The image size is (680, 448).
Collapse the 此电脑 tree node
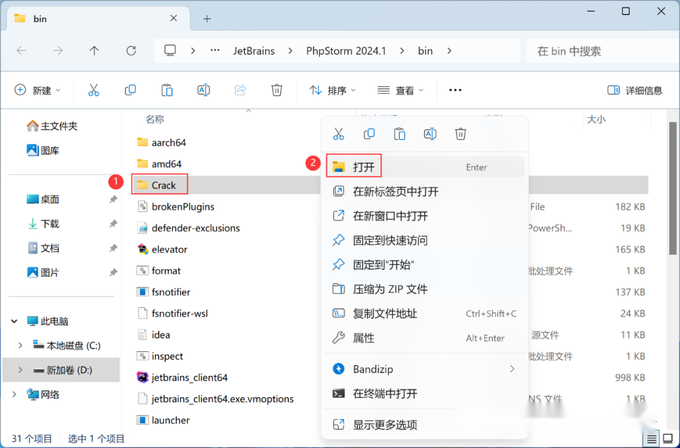(x=14, y=321)
